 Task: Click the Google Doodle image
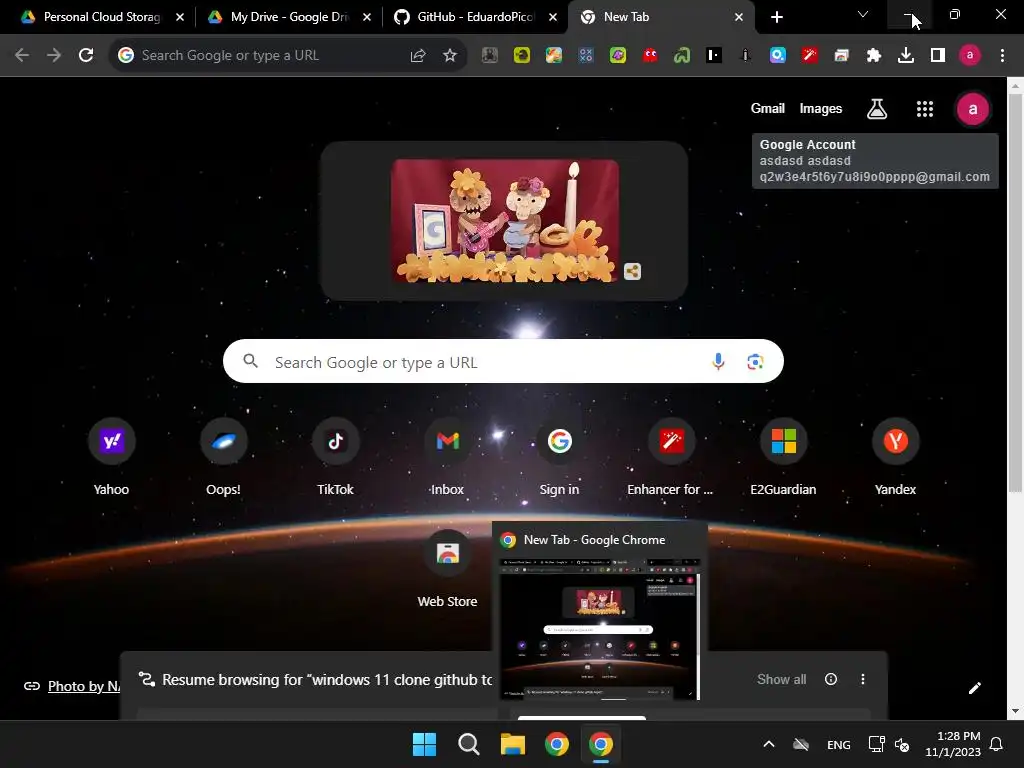(504, 220)
